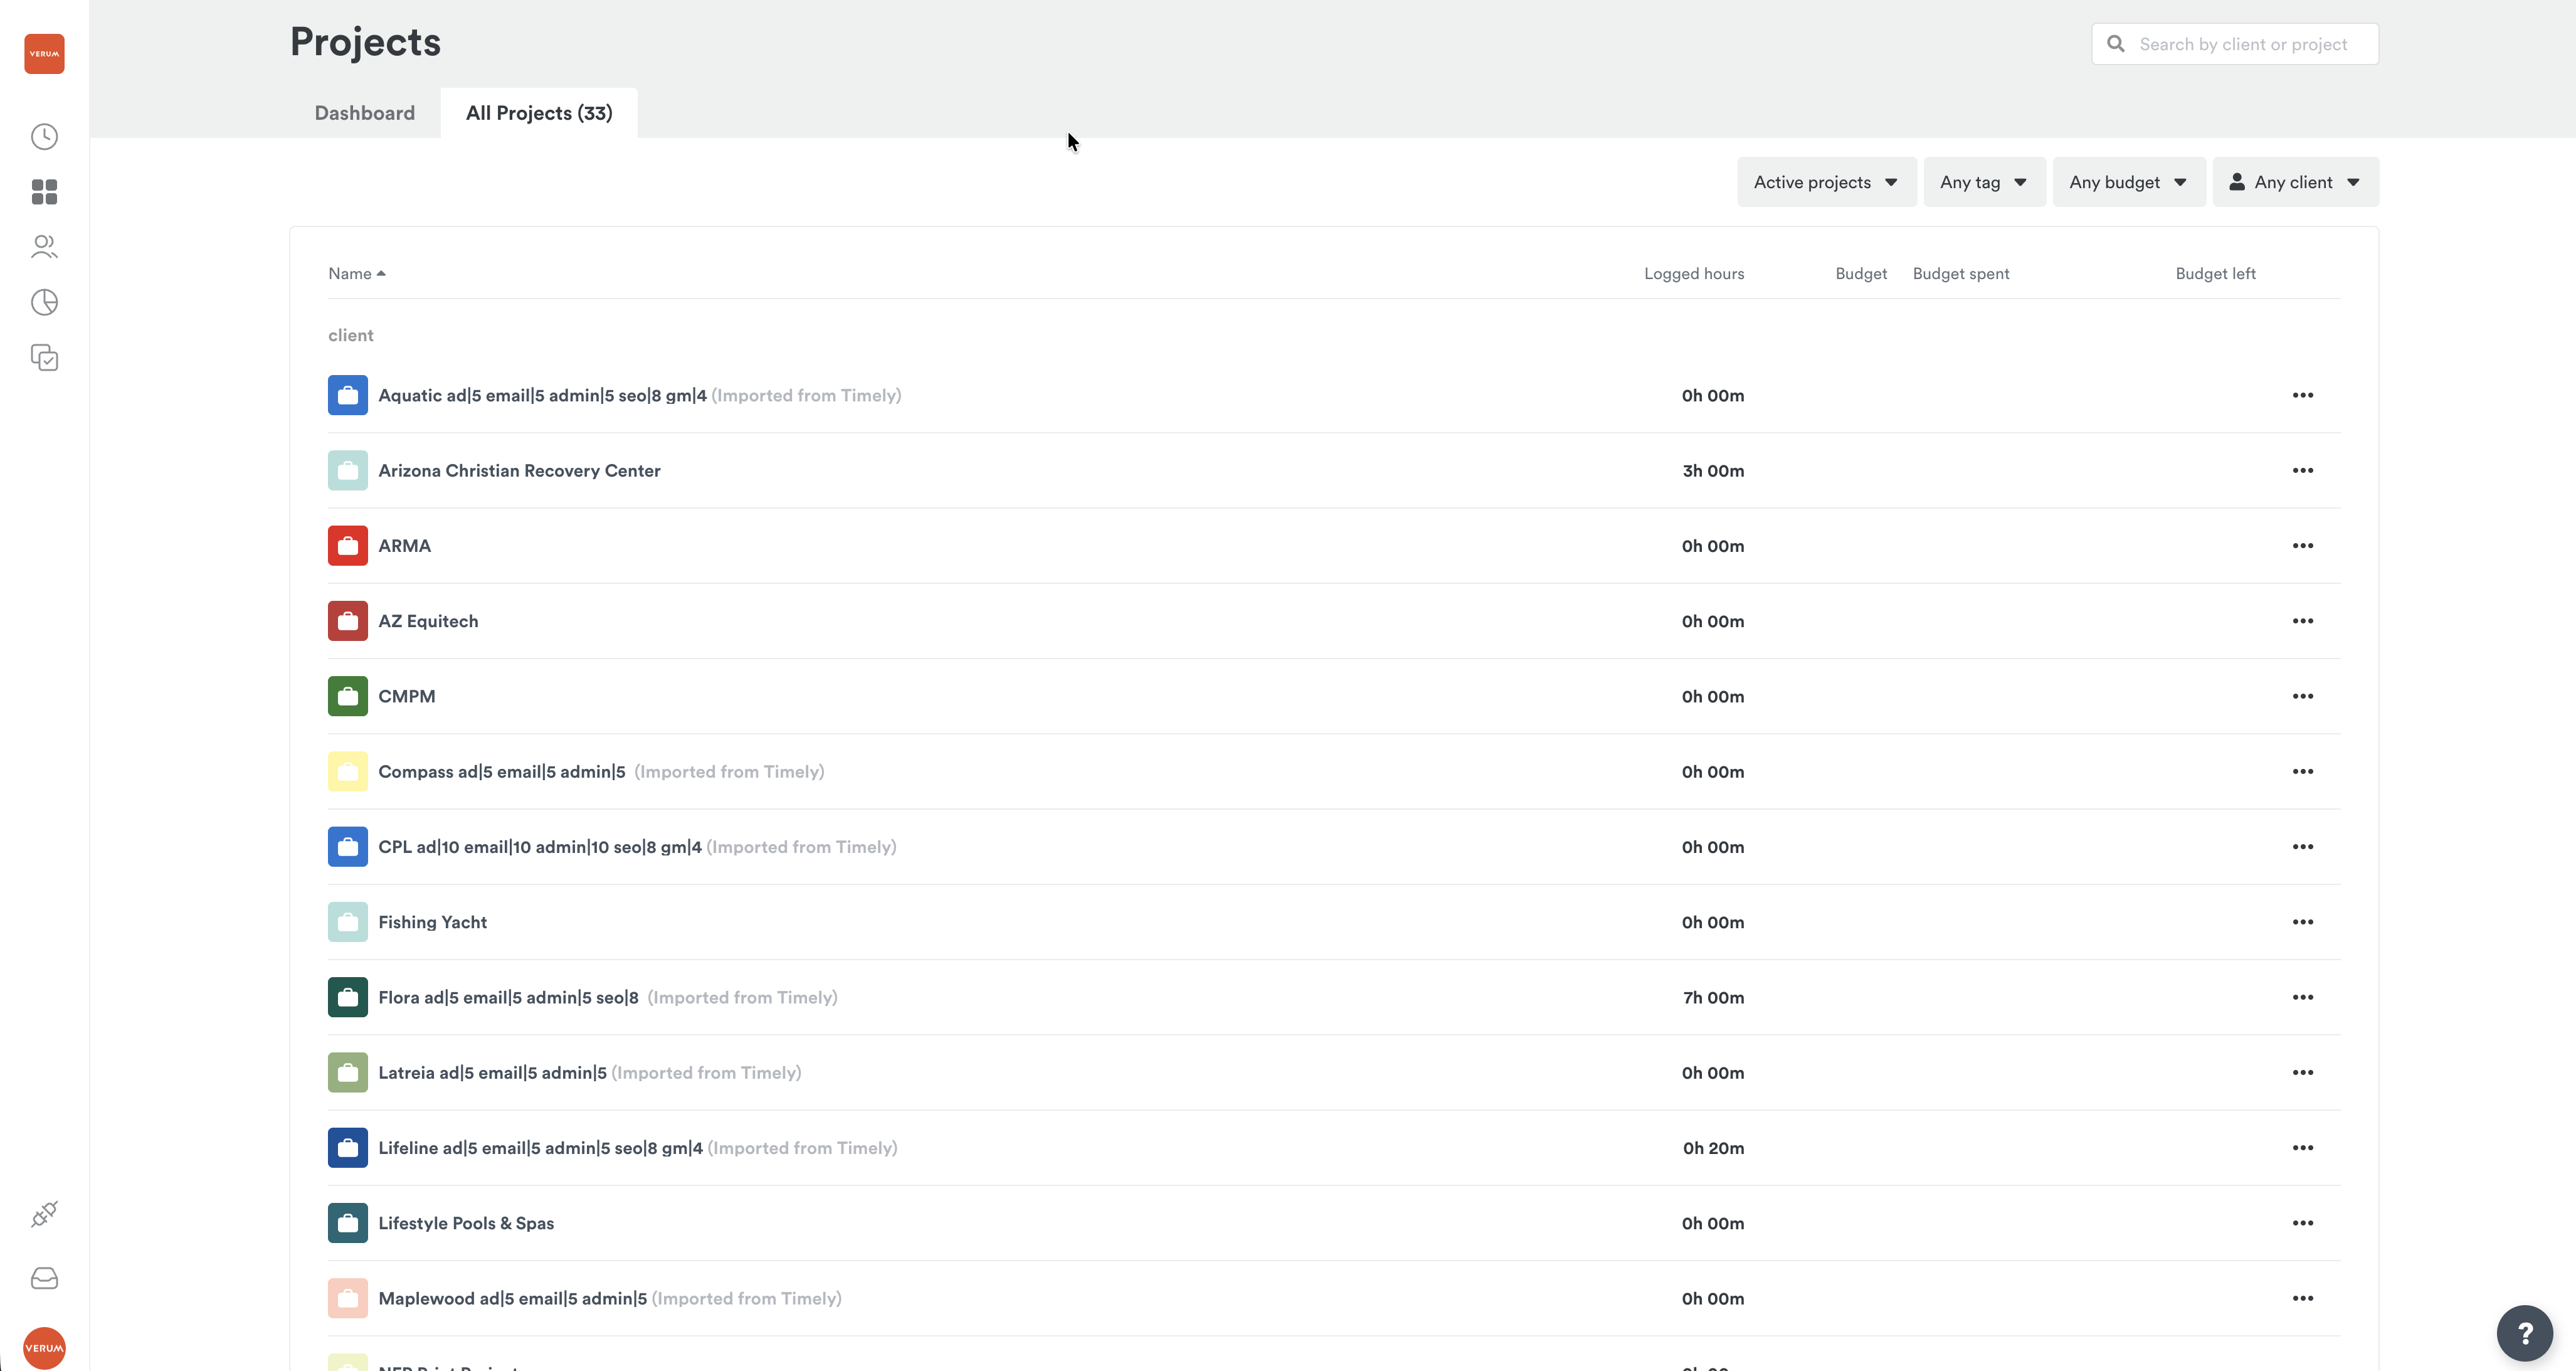Click the search magnifier icon
This screenshot has height=1371, width=2576.
pos(2116,44)
